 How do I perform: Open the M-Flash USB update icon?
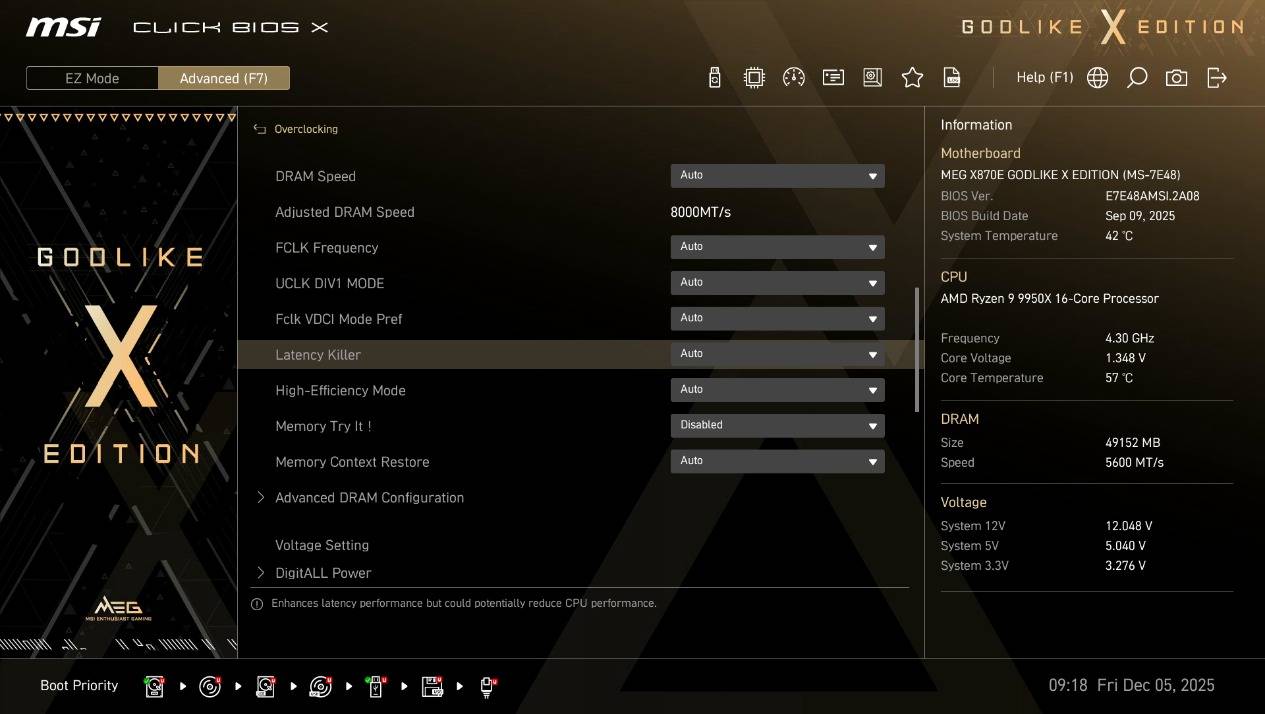click(714, 78)
